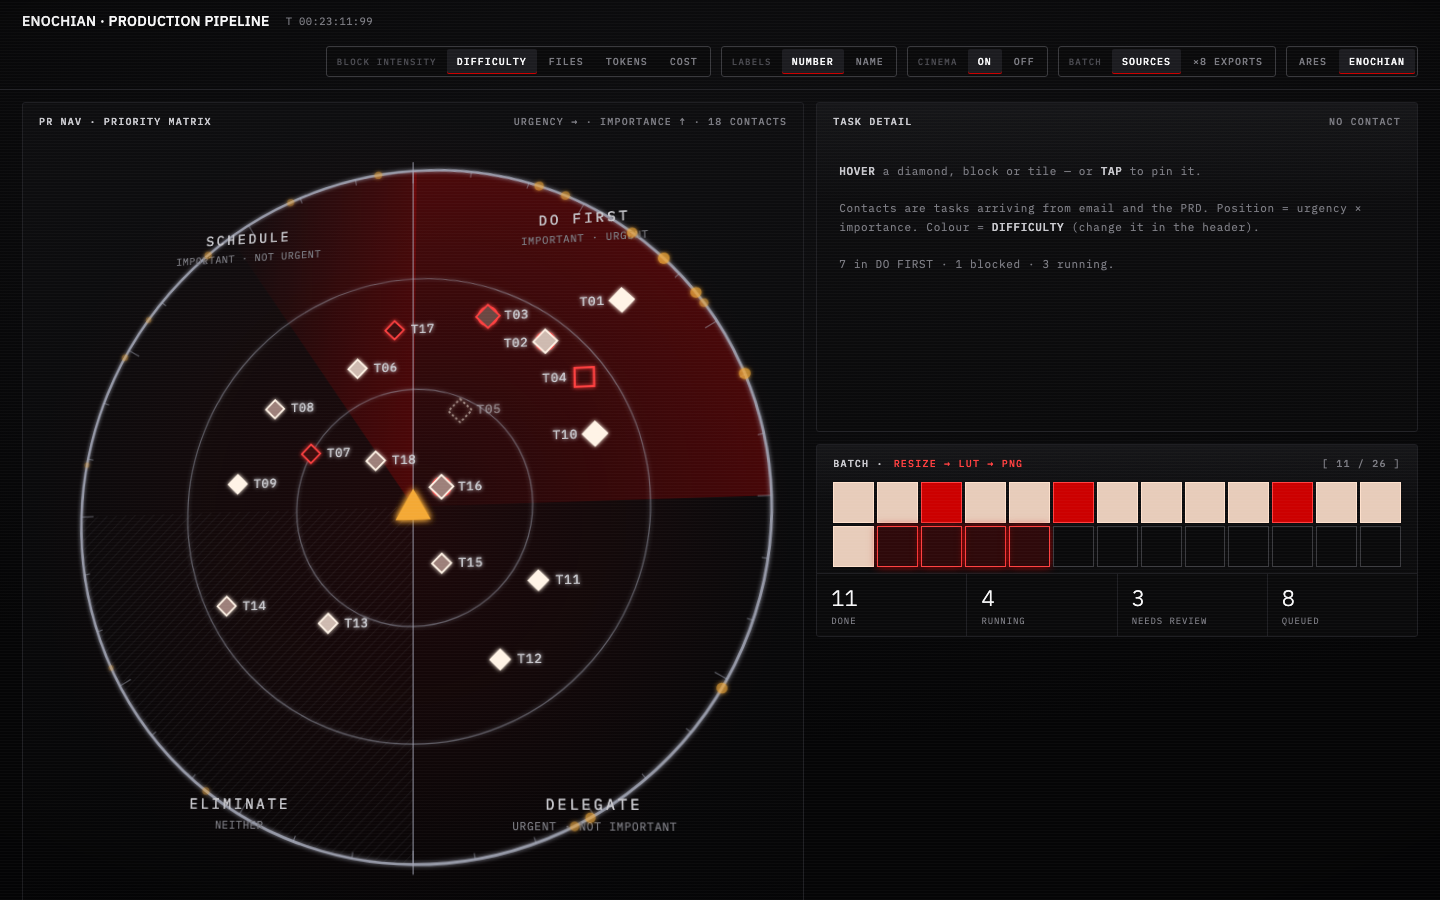1440x900 pixels.
Task: Click the 3 Needs Review stat
Action: coord(1192,606)
